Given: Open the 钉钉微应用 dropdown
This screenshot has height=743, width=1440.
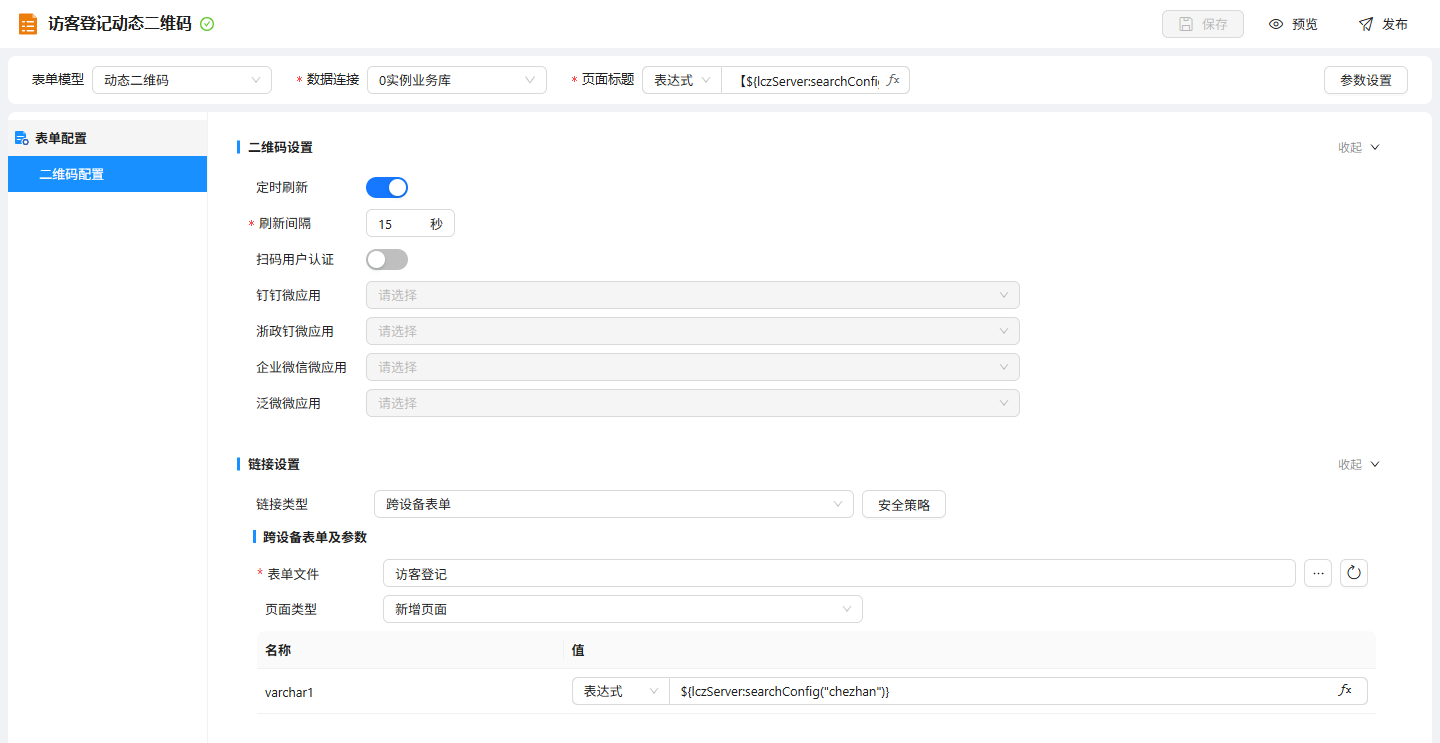Looking at the screenshot, I should pos(693,295).
